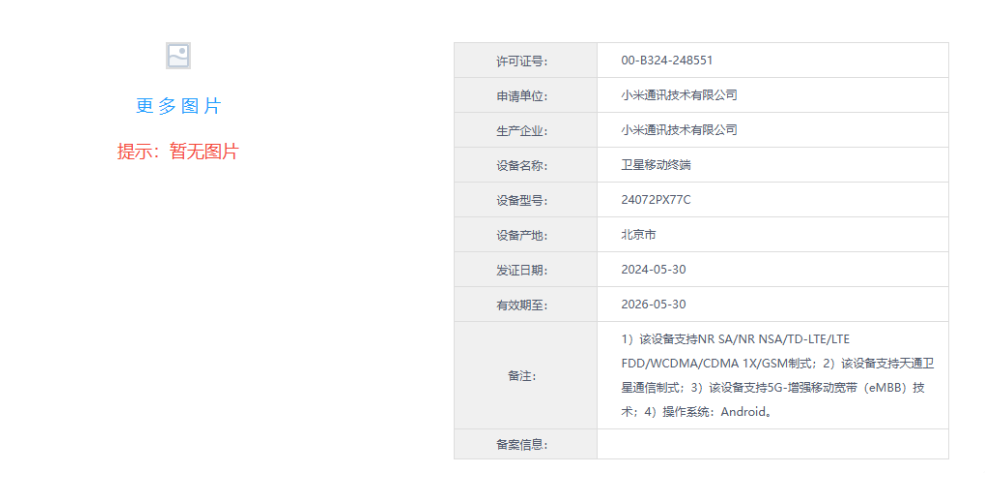Select the 有效期至 label cell
989x482 pixels.
pos(524,305)
